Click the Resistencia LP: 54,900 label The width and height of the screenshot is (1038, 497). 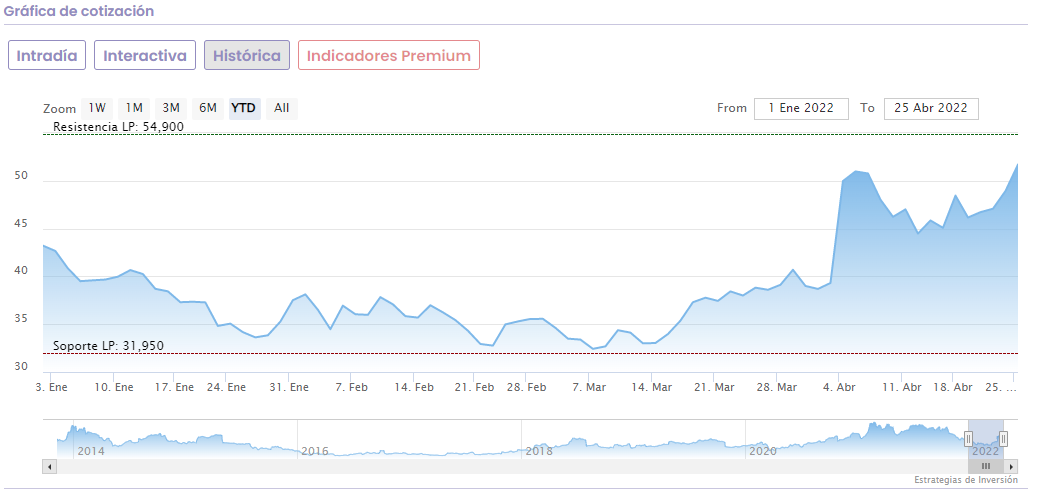[118, 127]
